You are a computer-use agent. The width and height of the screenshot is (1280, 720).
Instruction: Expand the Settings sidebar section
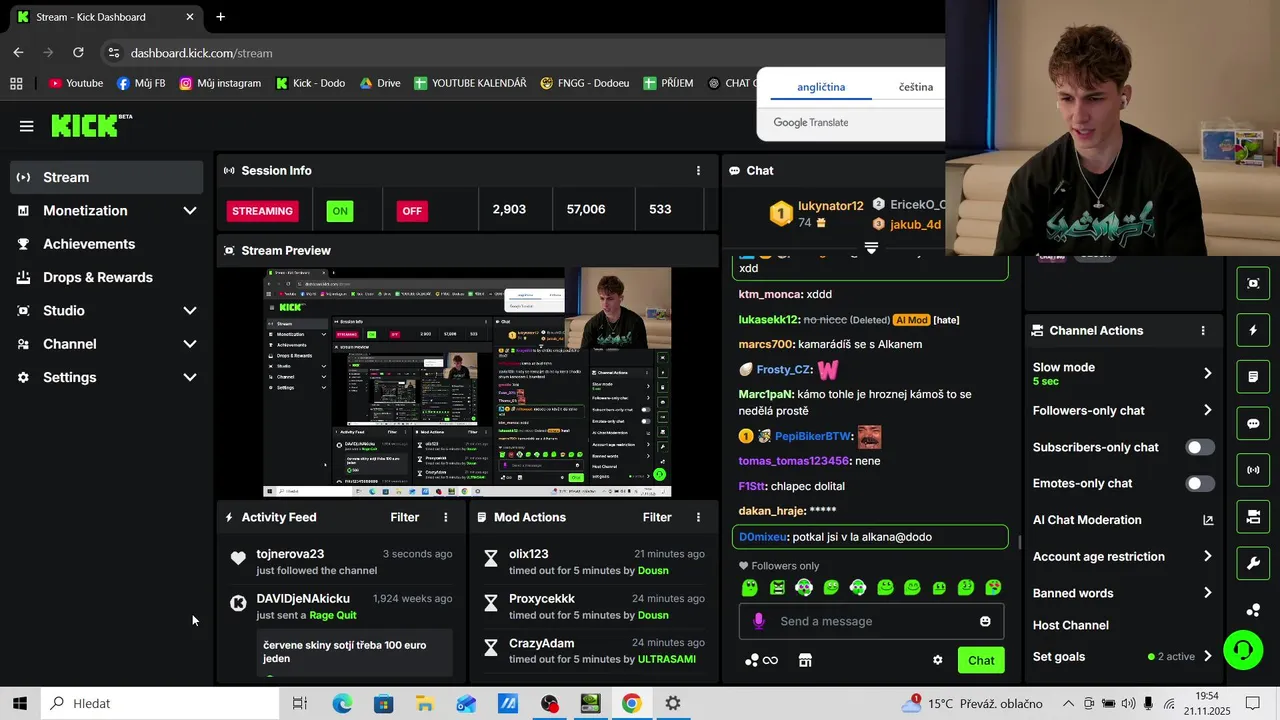[107, 377]
